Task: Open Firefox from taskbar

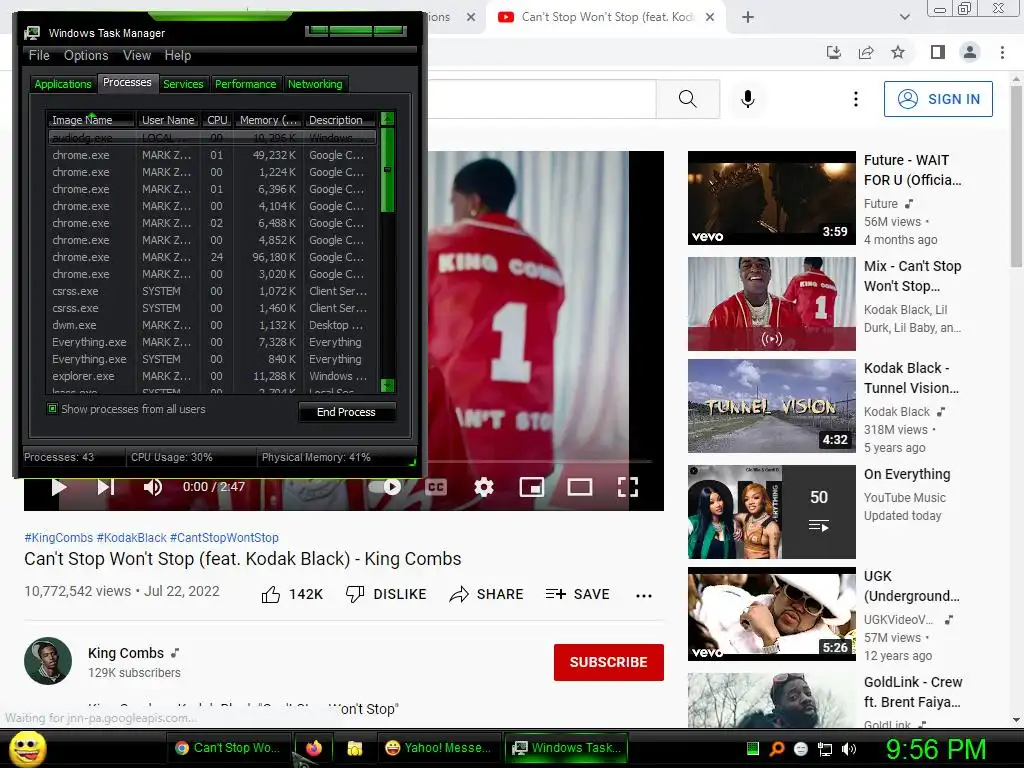Action: (313, 748)
